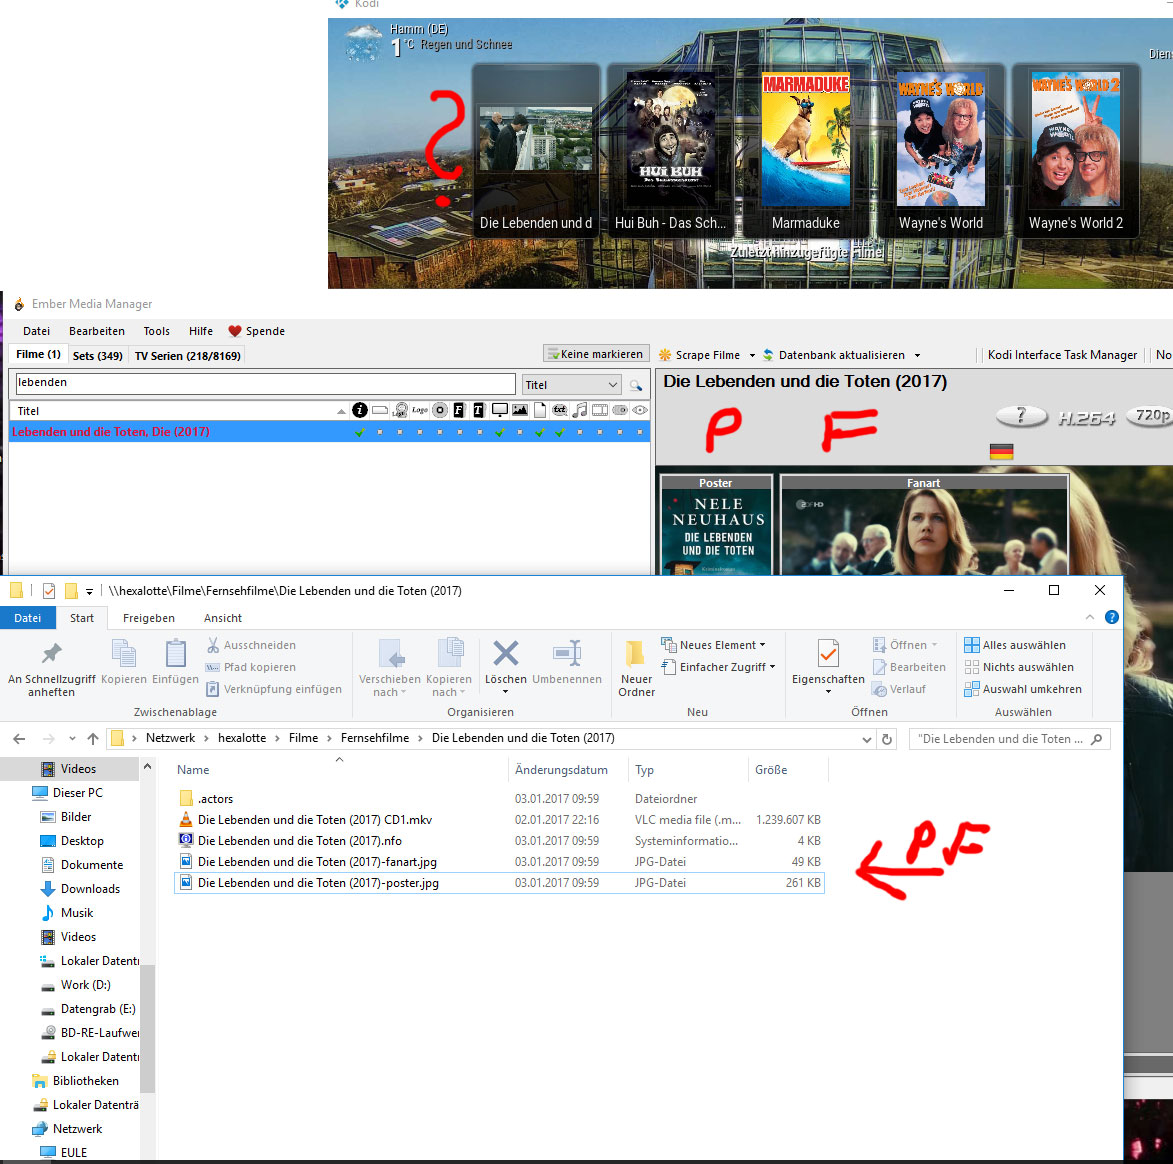Open Explorer quick access toolbar dropdown
The image size is (1173, 1164).
89,591
